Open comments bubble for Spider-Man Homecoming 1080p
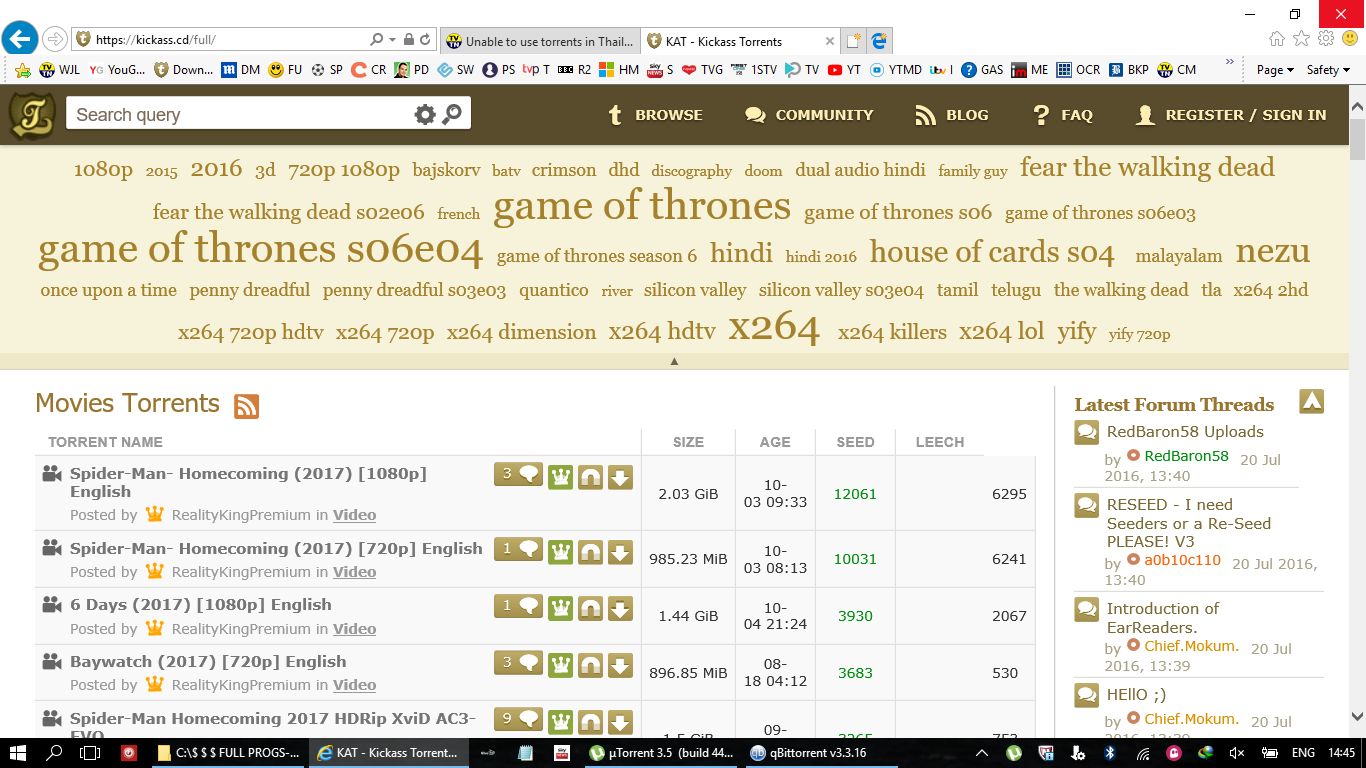The width and height of the screenshot is (1366, 768). coord(518,474)
